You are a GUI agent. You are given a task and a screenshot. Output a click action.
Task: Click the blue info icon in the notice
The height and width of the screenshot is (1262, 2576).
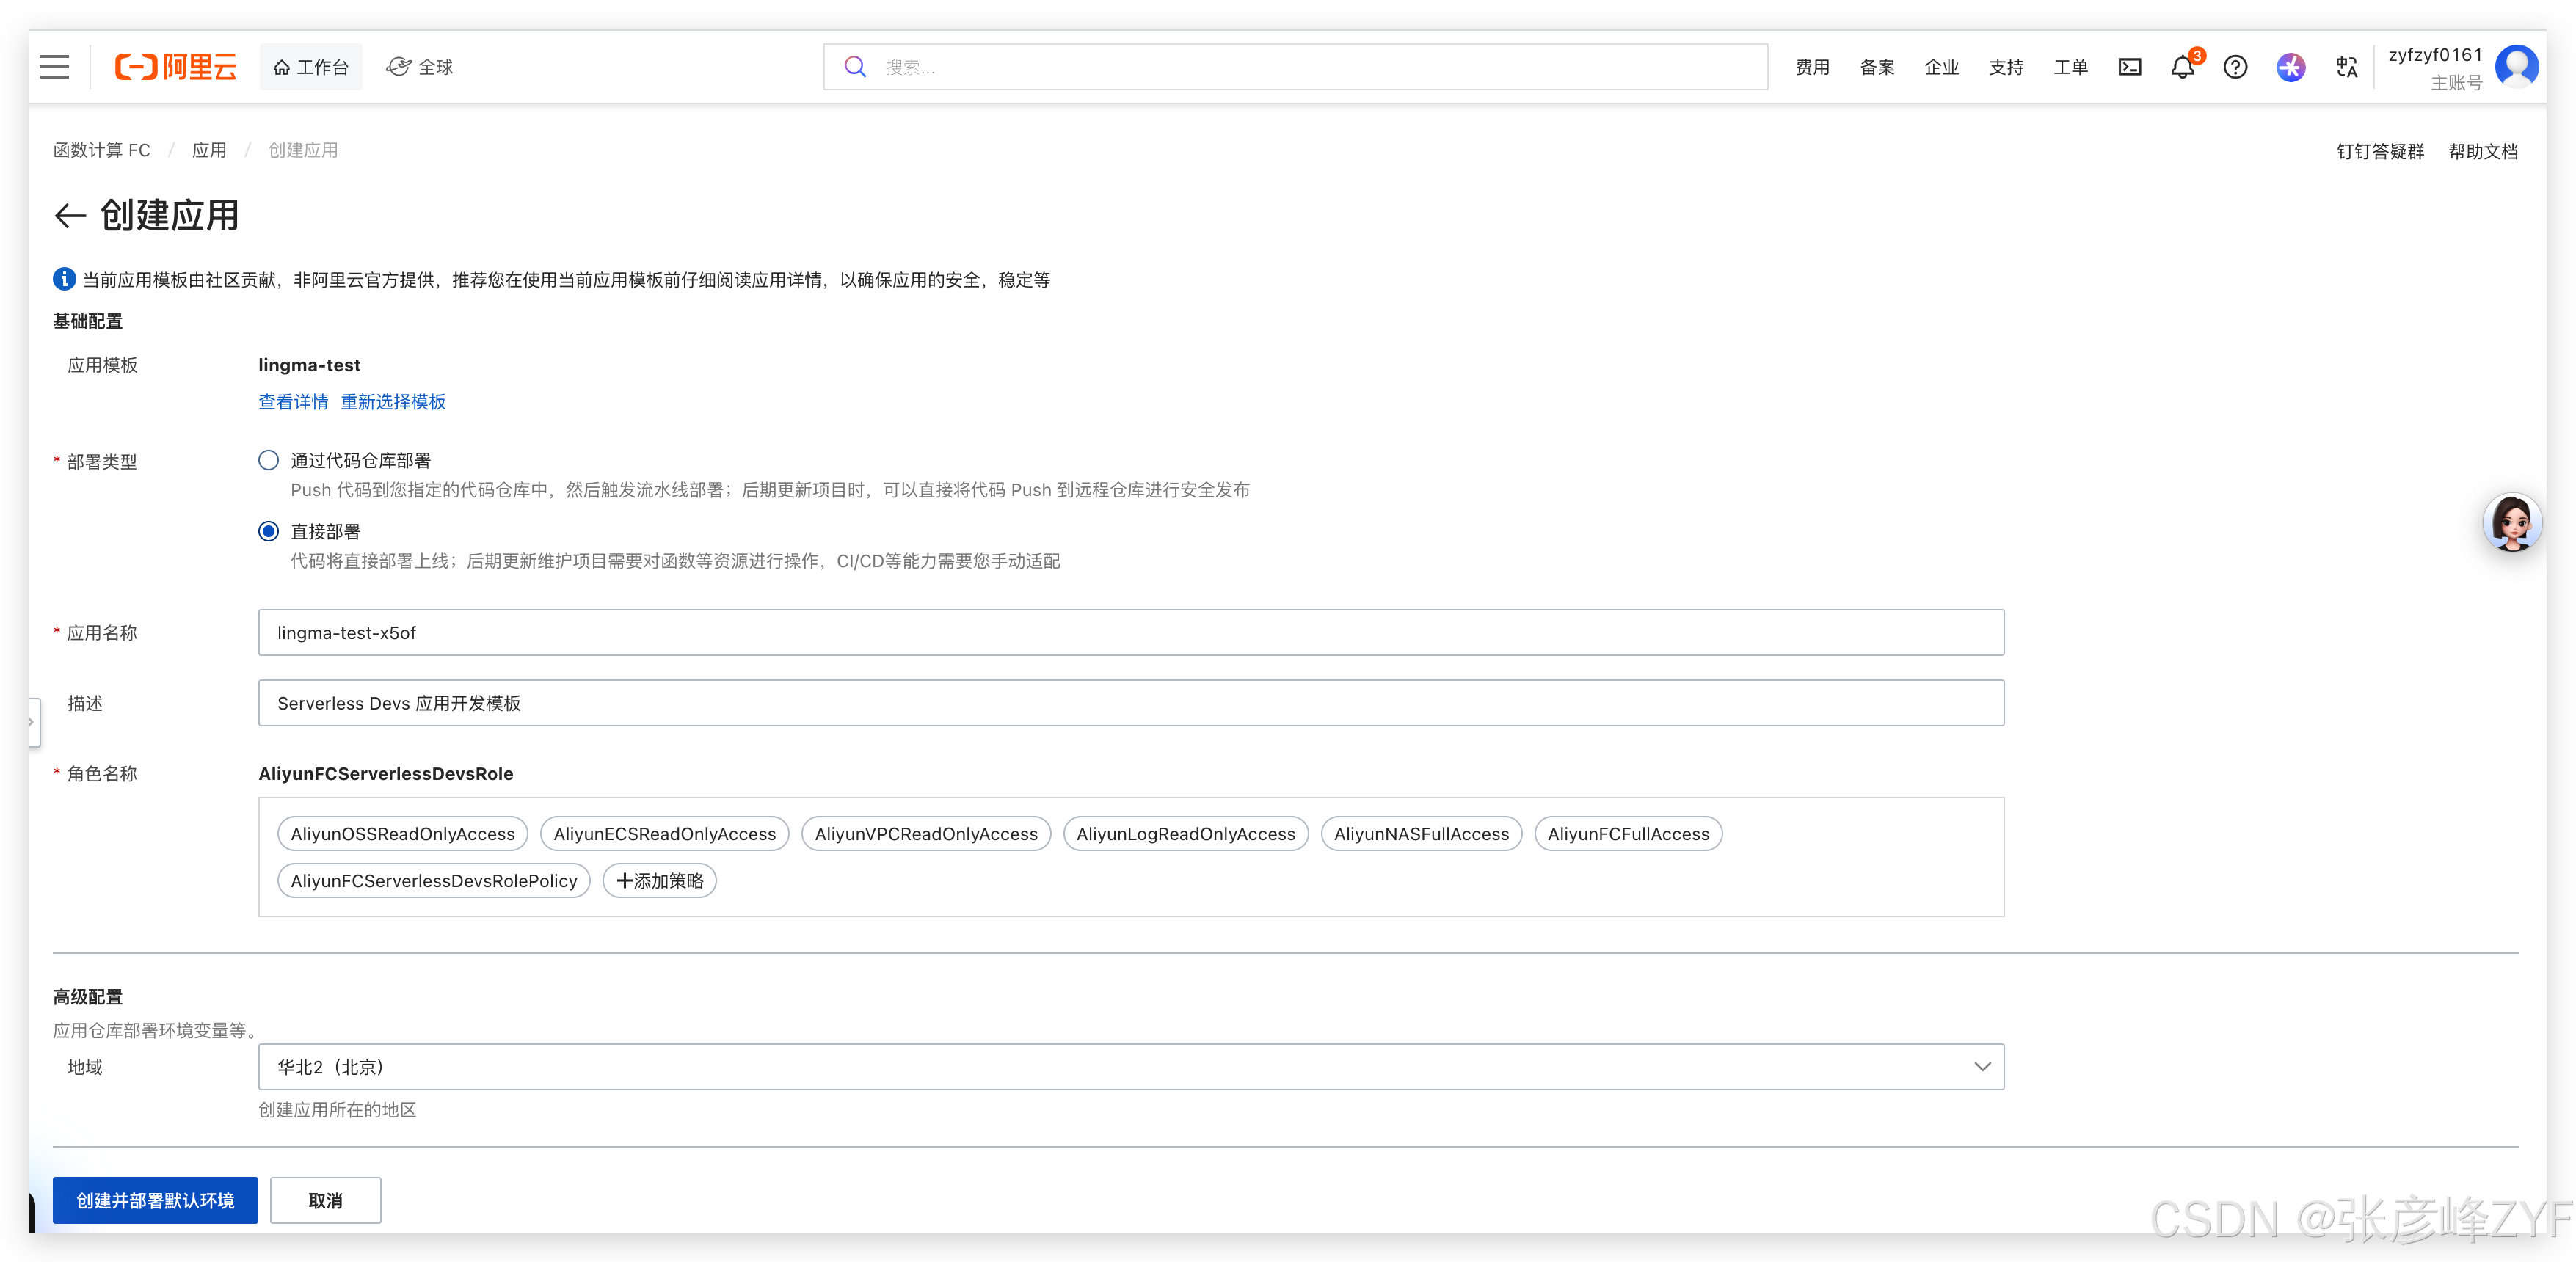[64, 279]
